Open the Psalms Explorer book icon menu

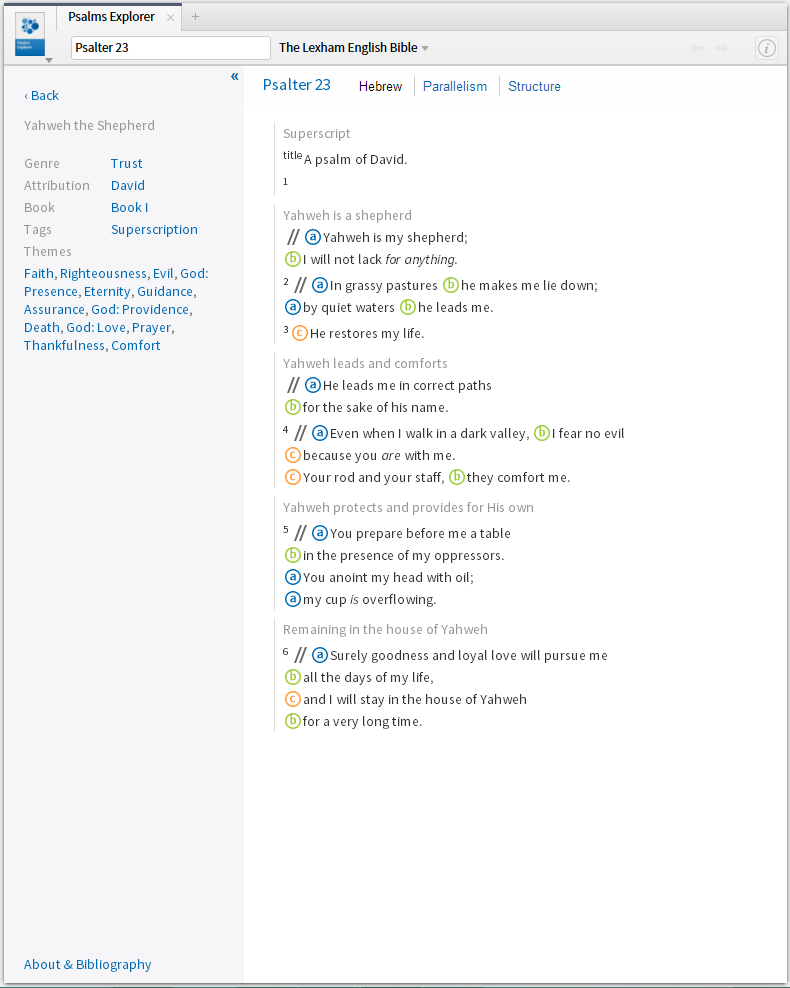30,35
